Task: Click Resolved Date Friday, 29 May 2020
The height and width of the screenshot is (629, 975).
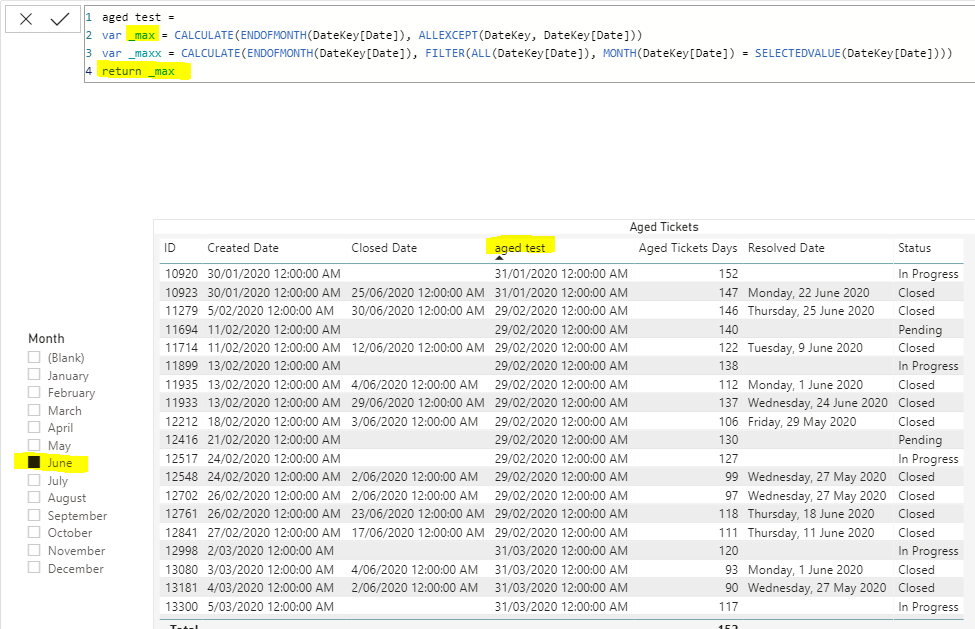Action: tap(802, 421)
